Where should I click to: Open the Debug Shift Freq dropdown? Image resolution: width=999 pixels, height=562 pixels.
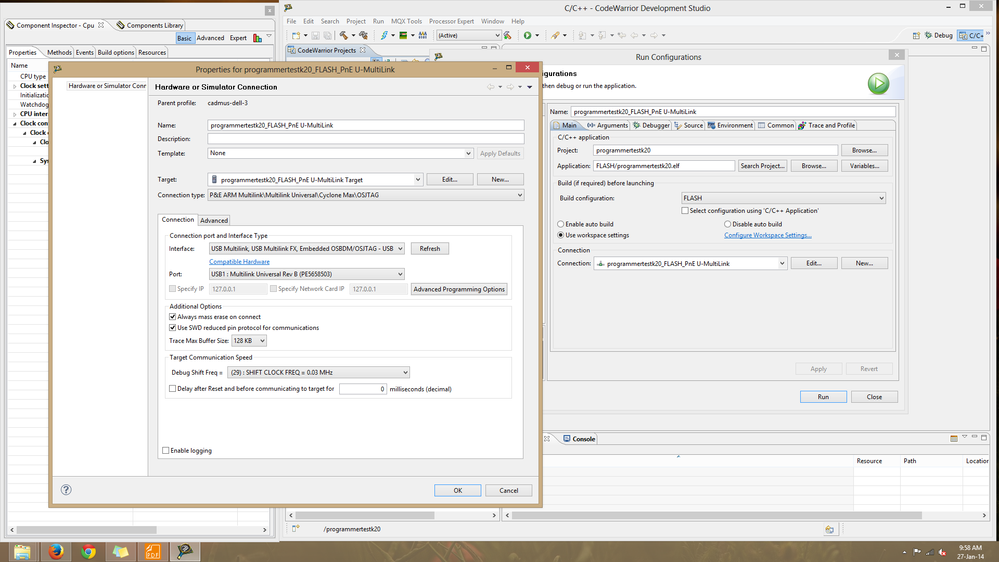click(x=405, y=372)
